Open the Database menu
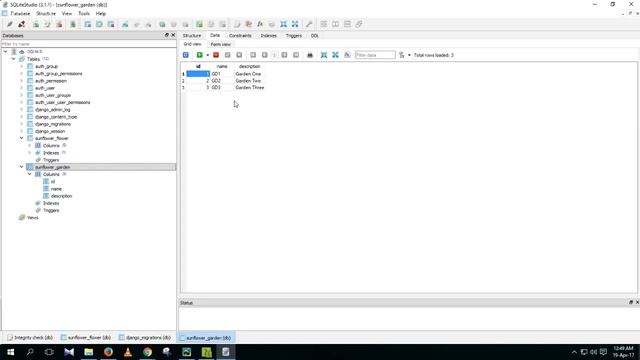The height and width of the screenshot is (360, 640). (x=20, y=13)
